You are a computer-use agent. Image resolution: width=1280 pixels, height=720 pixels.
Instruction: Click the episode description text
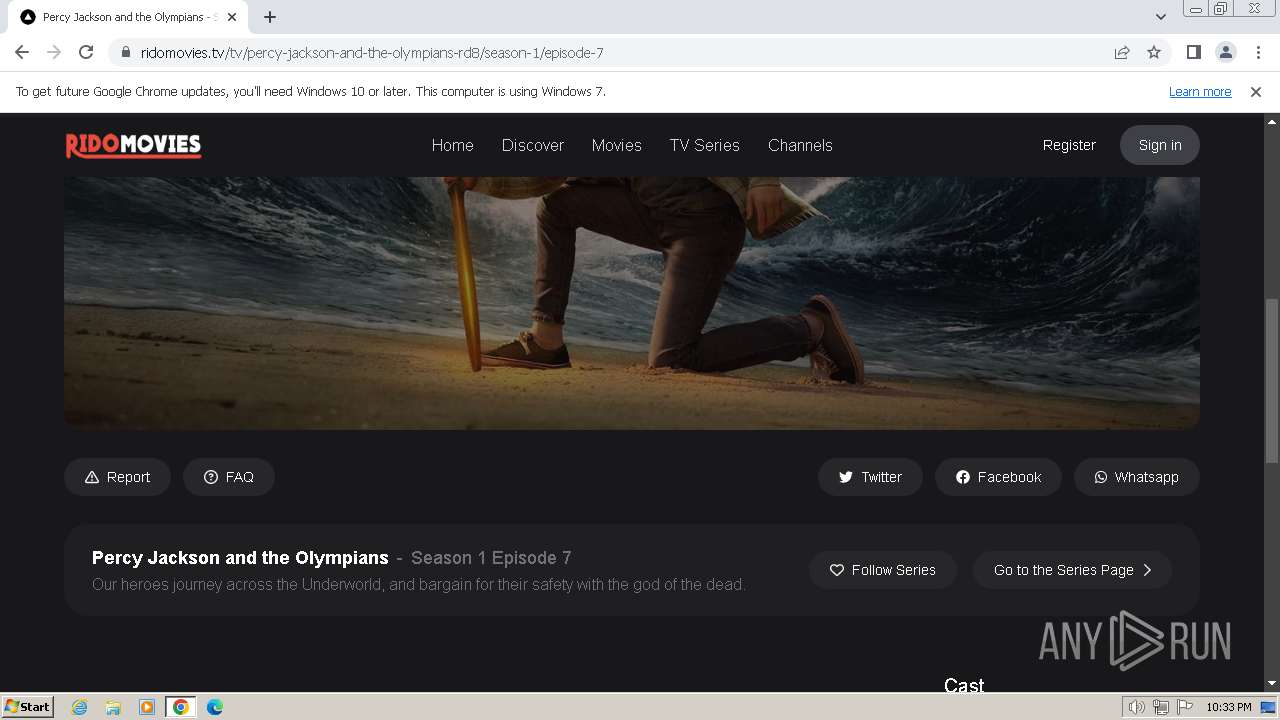pyautogui.click(x=419, y=584)
